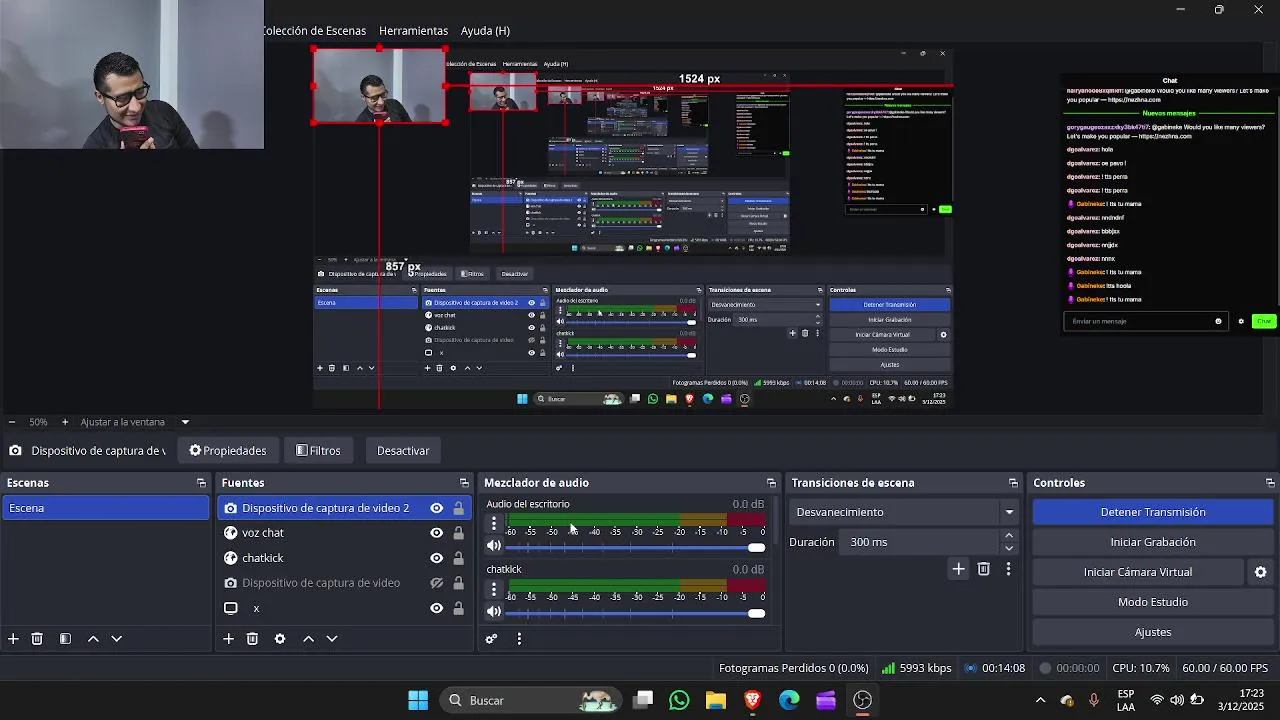Click Iniciar Grabación
Screen dimensions: 1280x720
(x=1153, y=542)
